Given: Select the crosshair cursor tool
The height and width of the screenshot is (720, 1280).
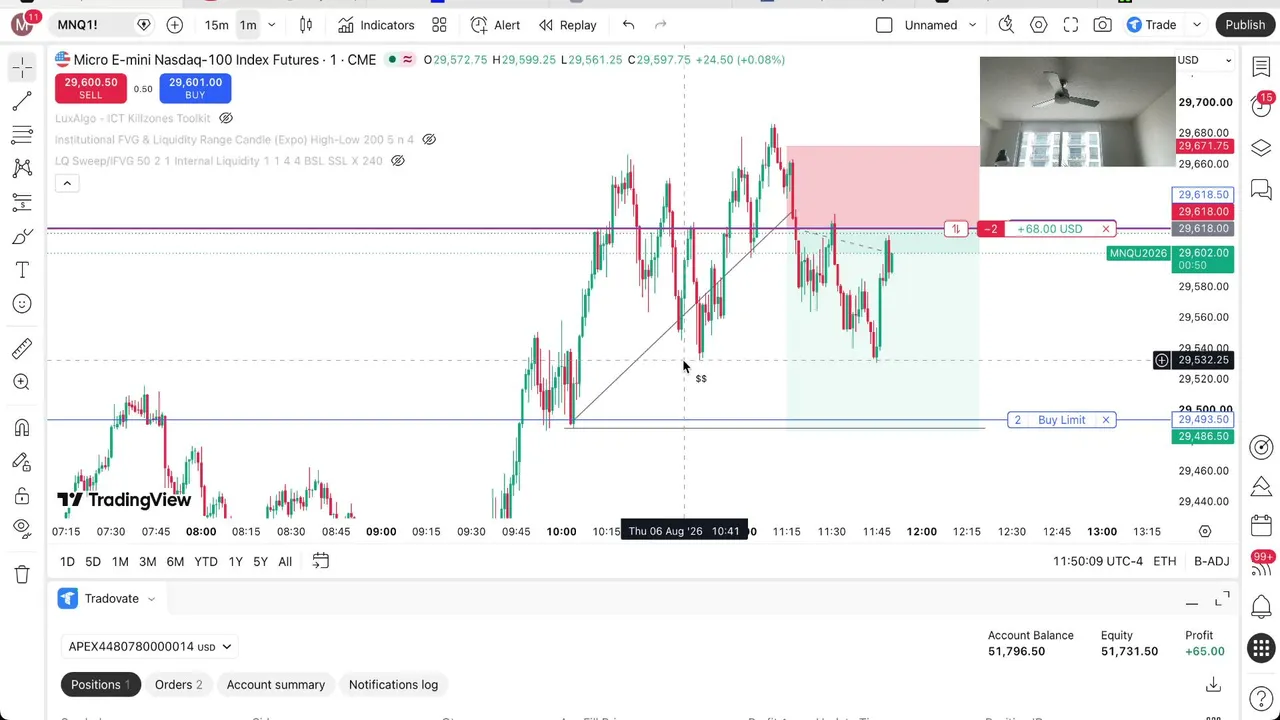Looking at the screenshot, I should (x=22, y=68).
